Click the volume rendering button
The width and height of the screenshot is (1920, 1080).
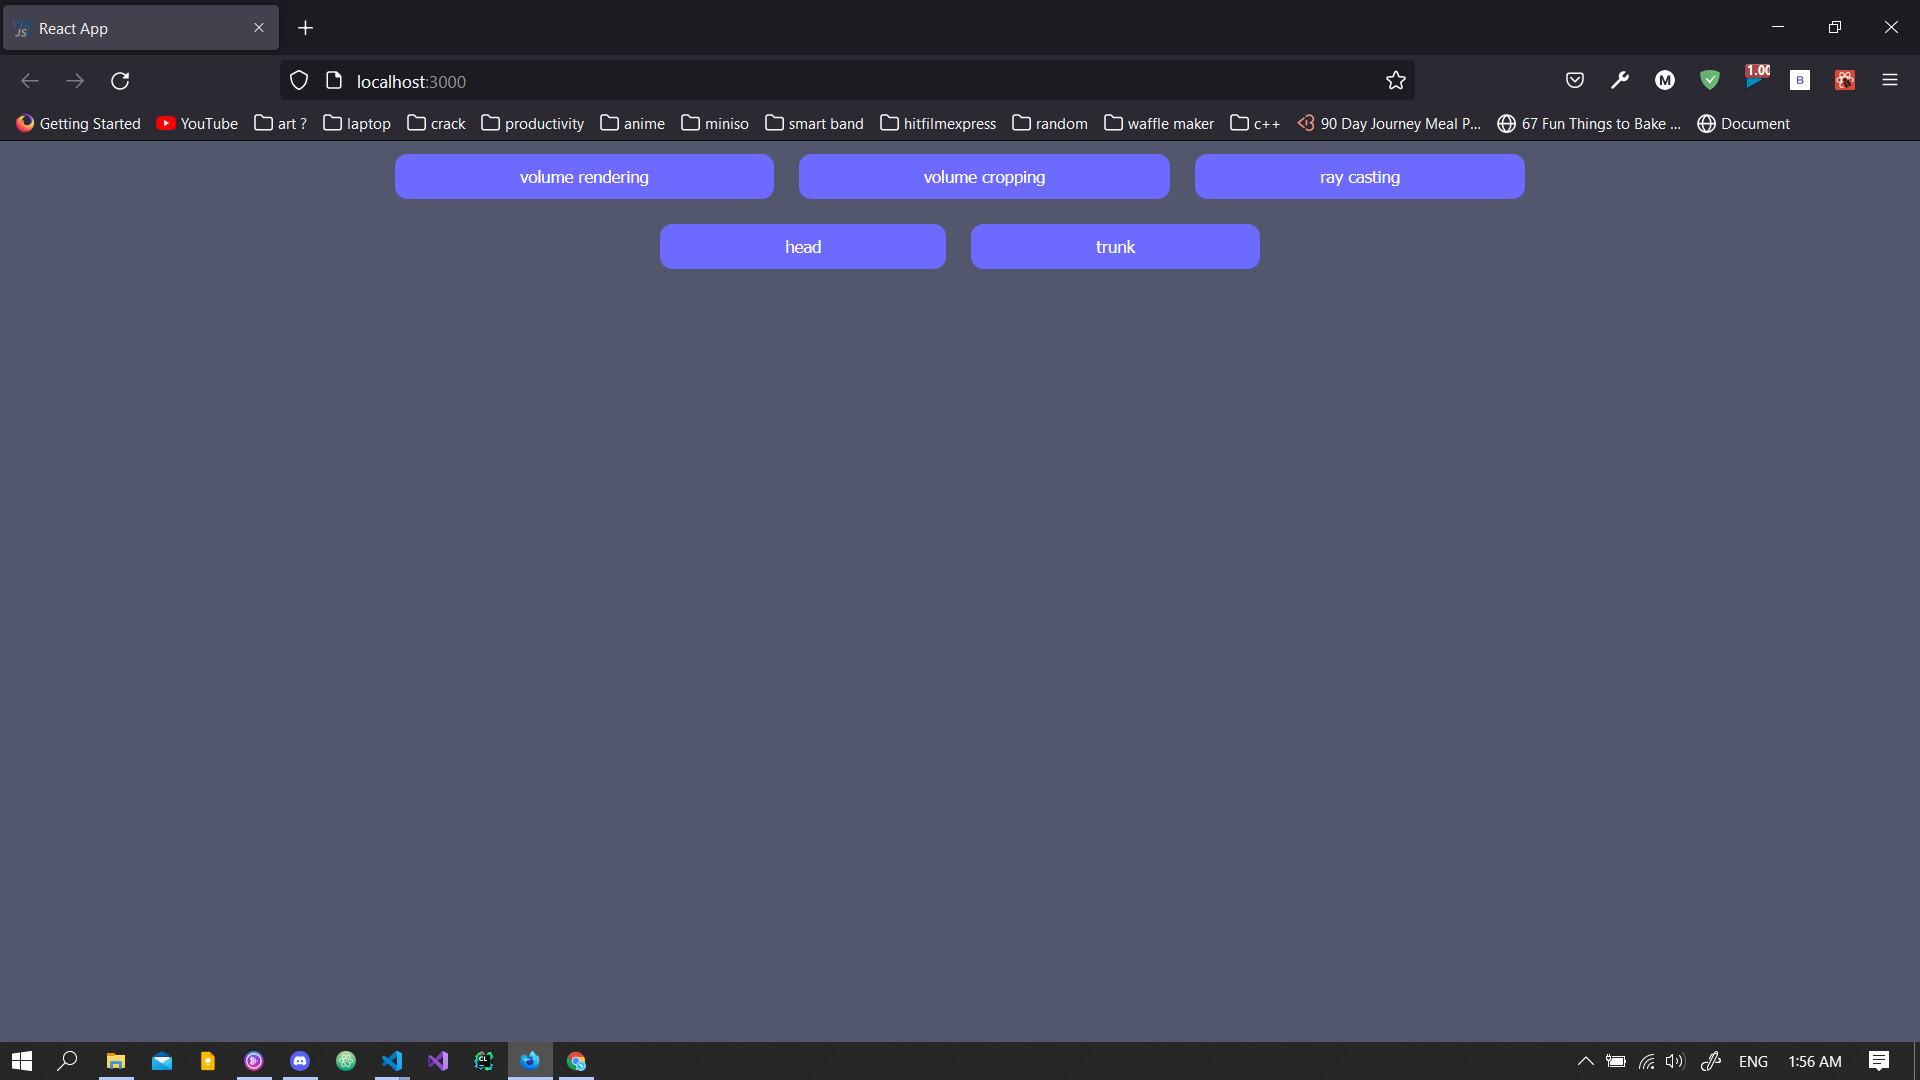coord(584,177)
